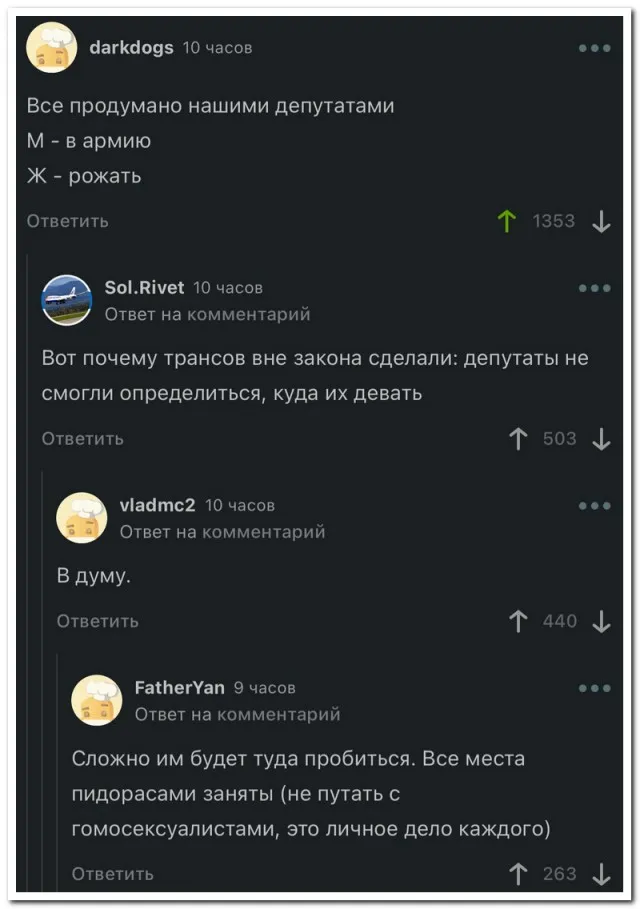The width and height of the screenshot is (640, 909).
Task: Open darkdogs user profile name
Action: (131, 47)
